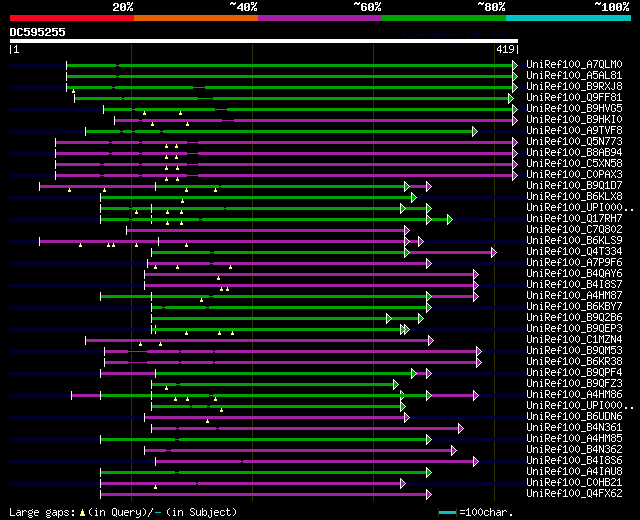The height and width of the screenshot is (520, 640).
Task: Click the purple end arrowhead of UniRef100_Q4T334 alignment
Action: 494,253
